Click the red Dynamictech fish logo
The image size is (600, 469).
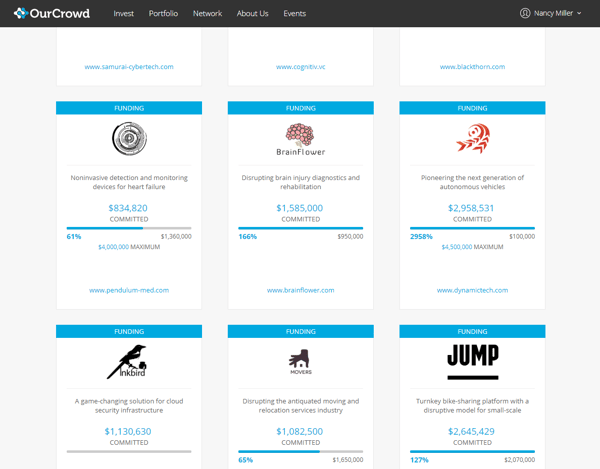point(473,138)
